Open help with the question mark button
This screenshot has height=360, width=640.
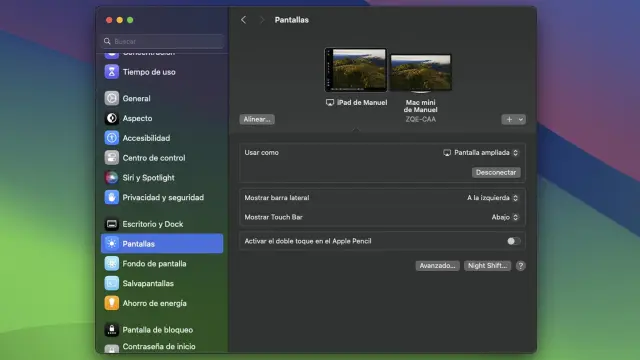tap(520, 266)
